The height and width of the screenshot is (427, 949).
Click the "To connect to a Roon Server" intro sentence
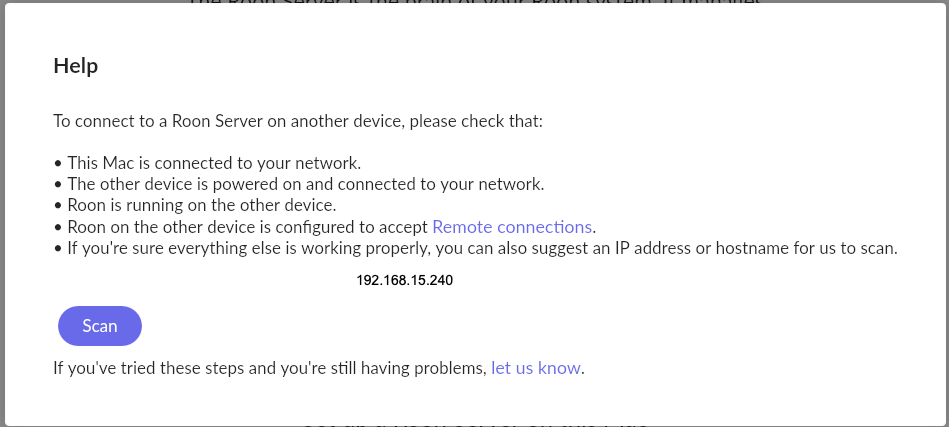coord(200,122)
